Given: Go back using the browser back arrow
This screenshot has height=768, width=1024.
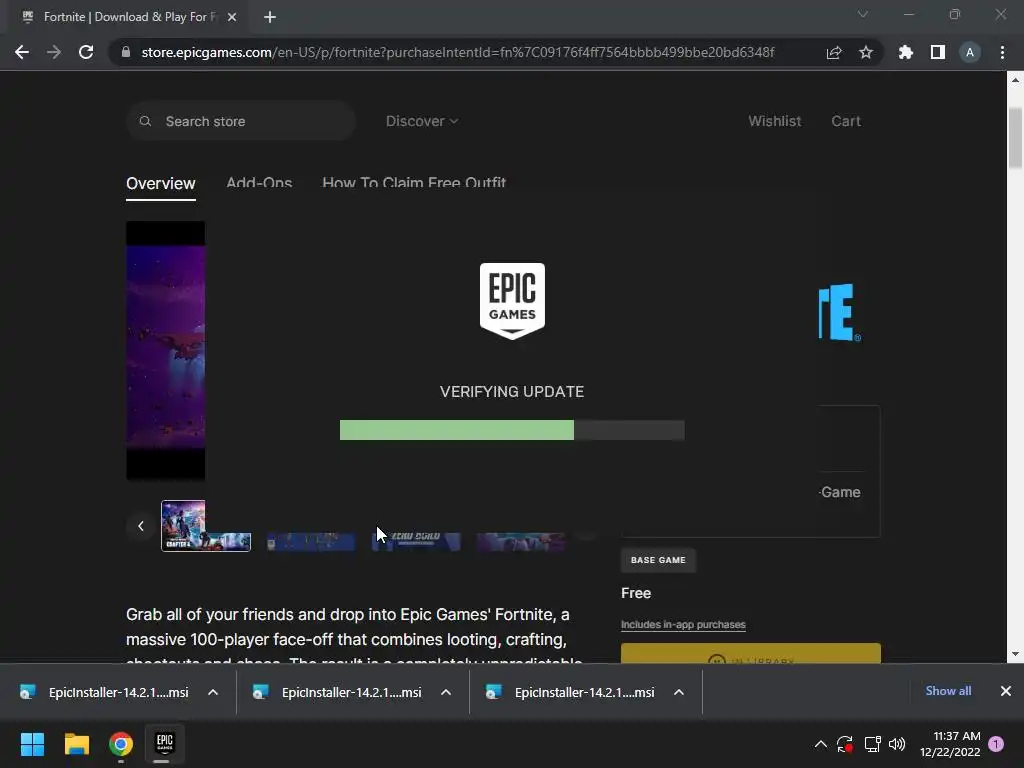Looking at the screenshot, I should point(22,52).
